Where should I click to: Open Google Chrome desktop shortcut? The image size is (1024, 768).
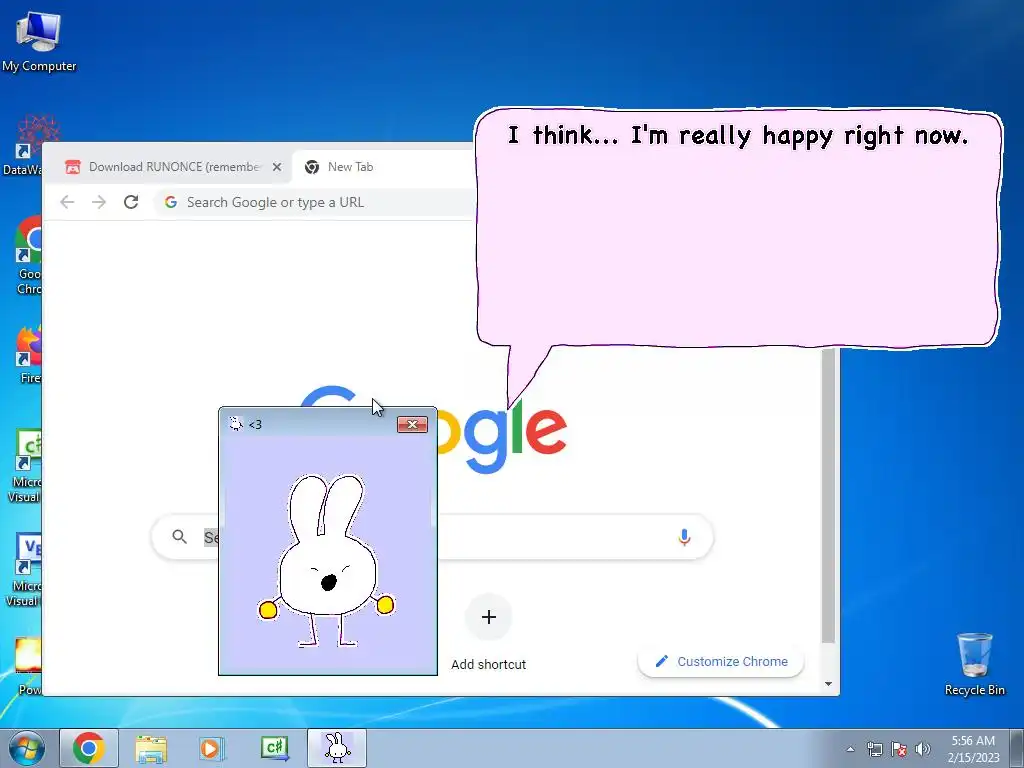[x=29, y=255]
